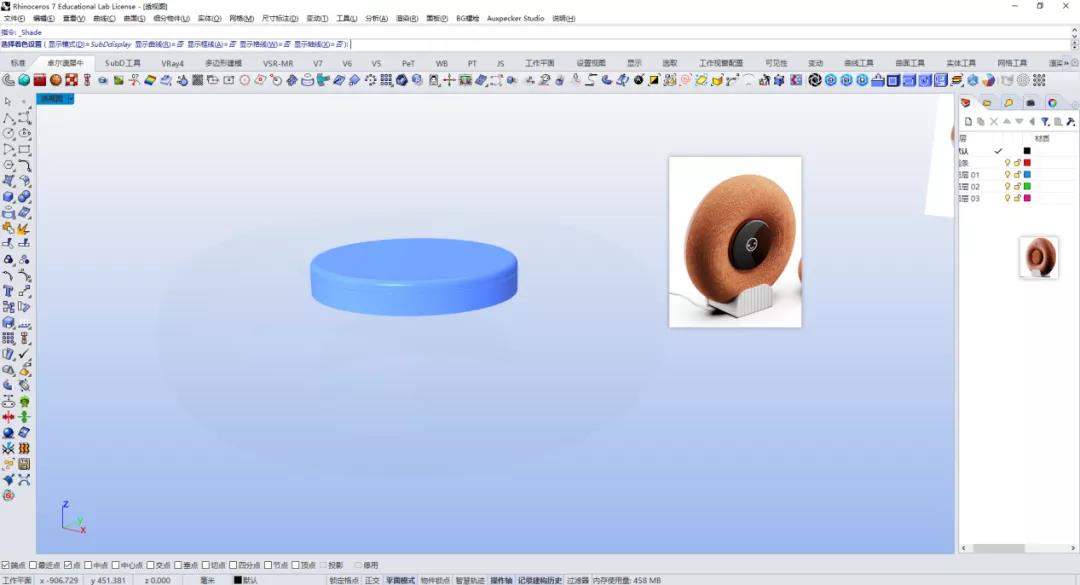Image resolution: width=1080 pixels, height=585 pixels.
Task: Open the 毫米 units field in status bar
Action: 207,580
